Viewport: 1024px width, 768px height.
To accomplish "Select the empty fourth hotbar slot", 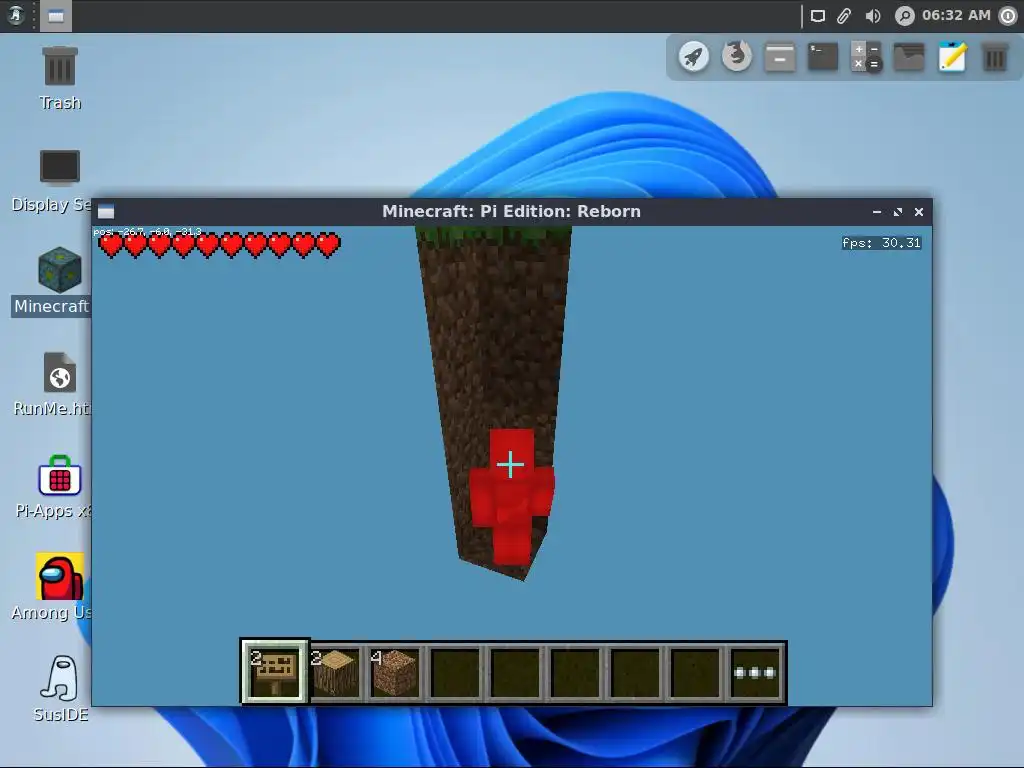I will click(455, 673).
